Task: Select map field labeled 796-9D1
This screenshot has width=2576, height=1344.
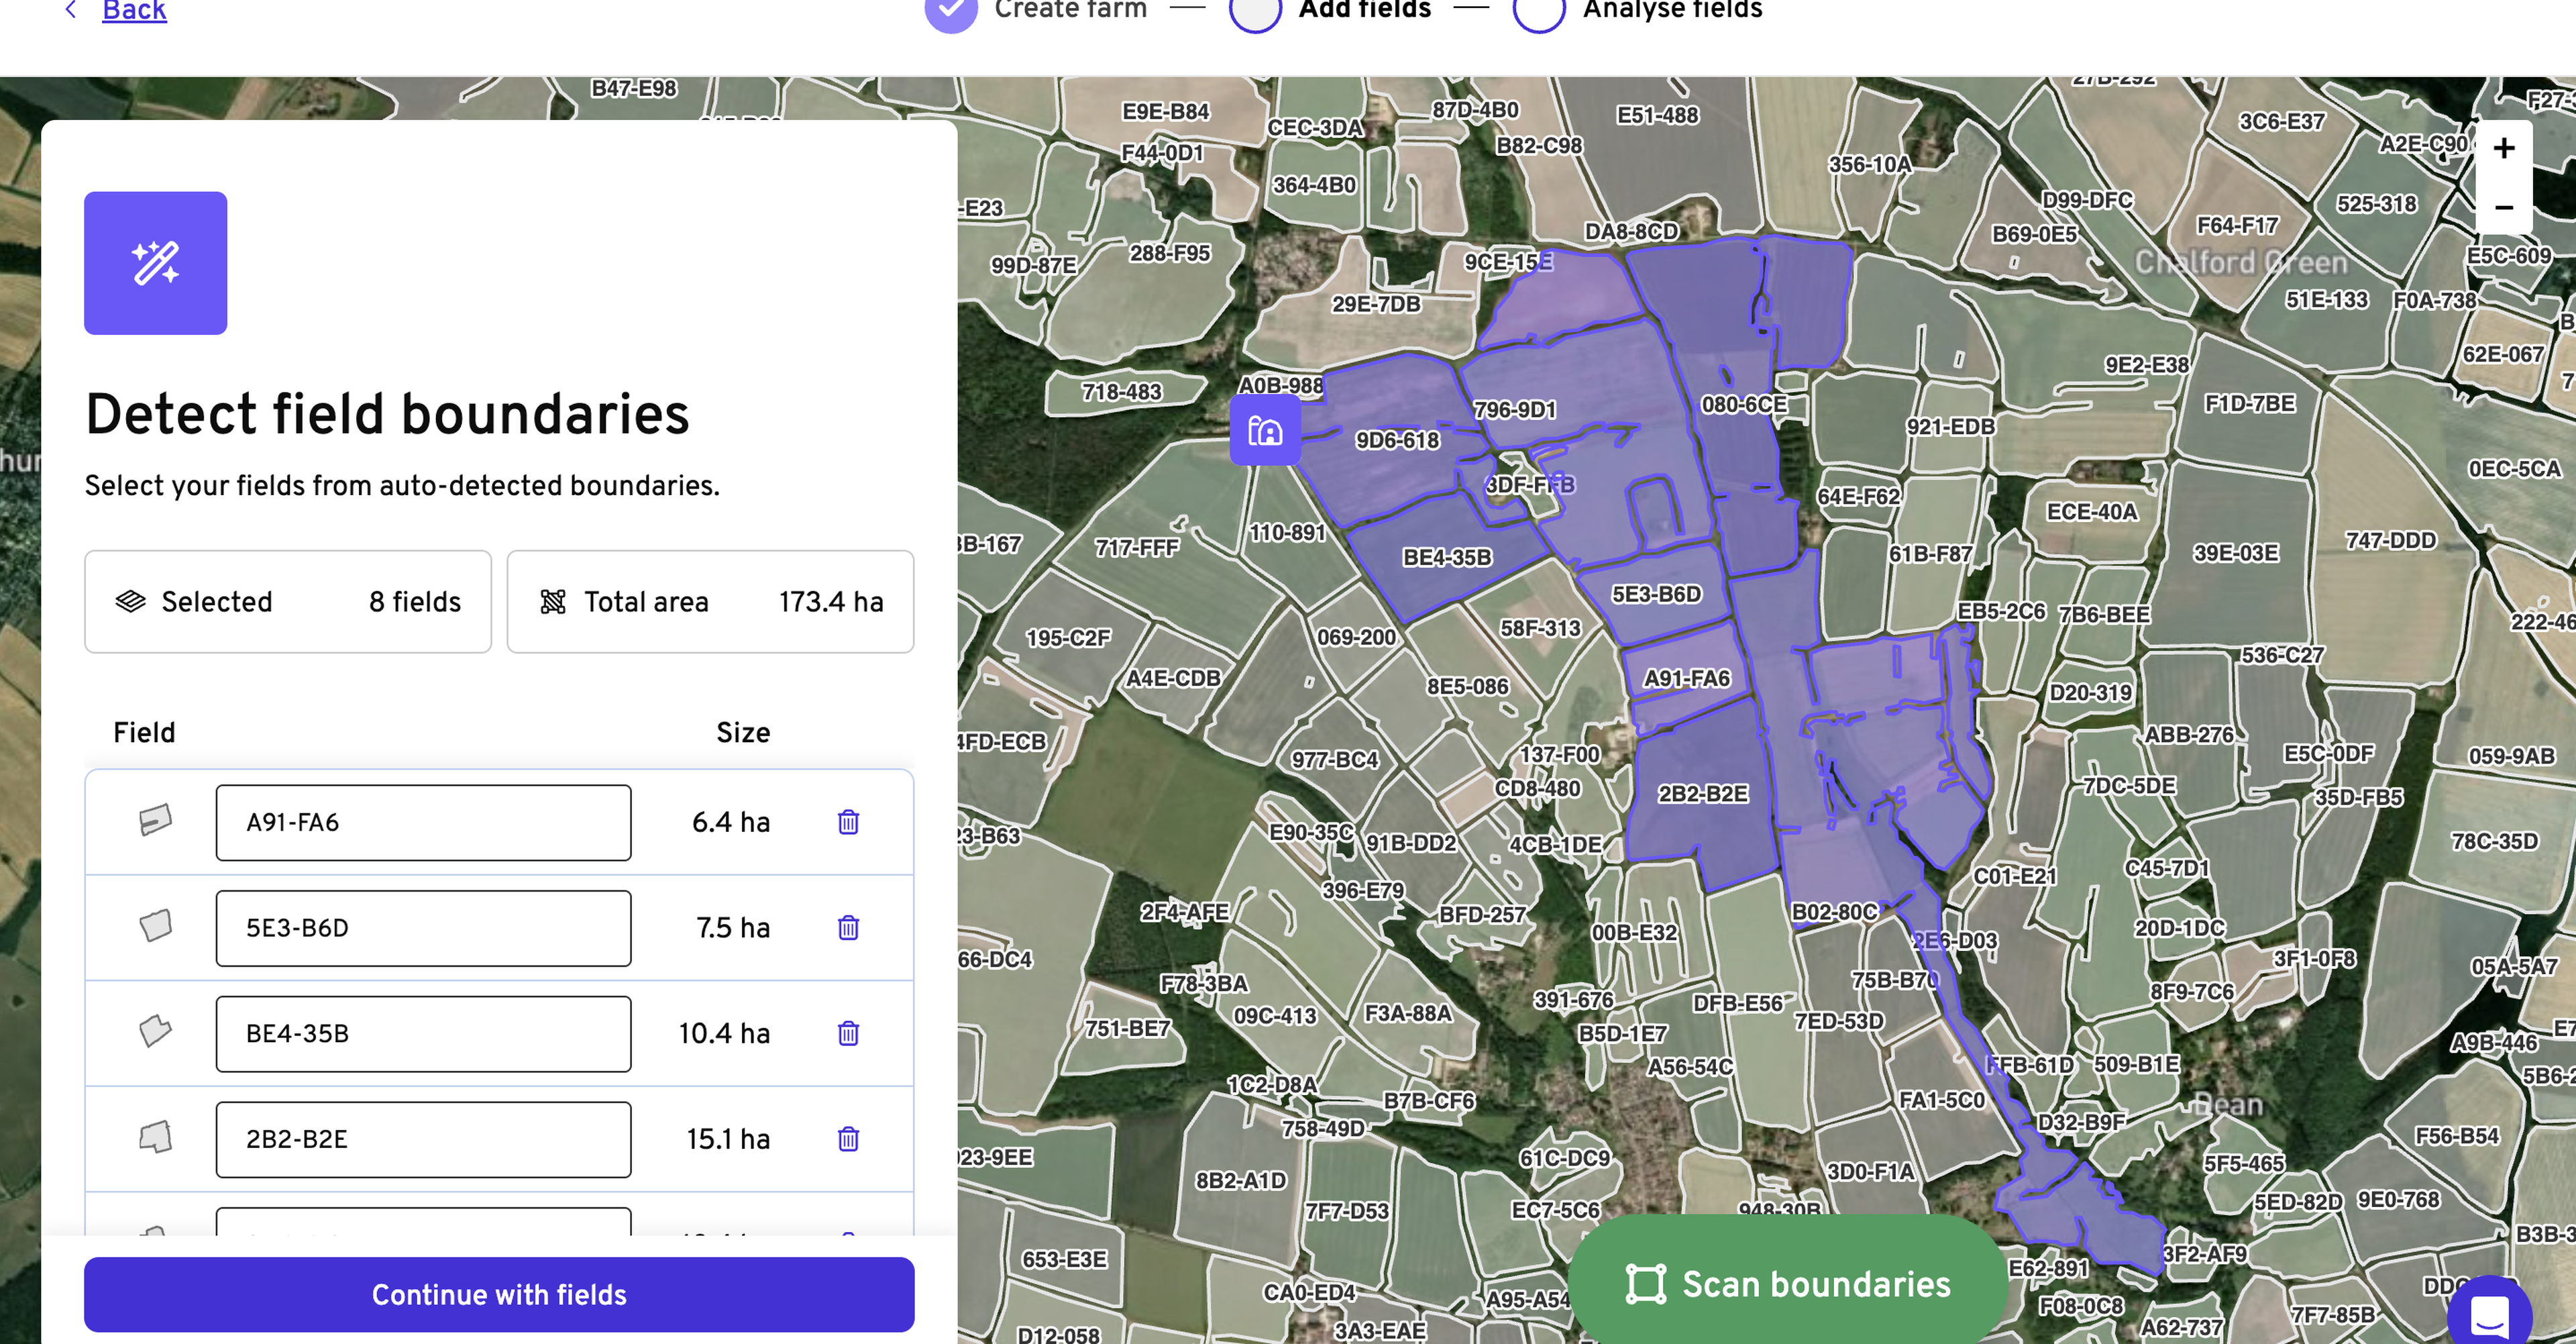Action: tap(1515, 410)
